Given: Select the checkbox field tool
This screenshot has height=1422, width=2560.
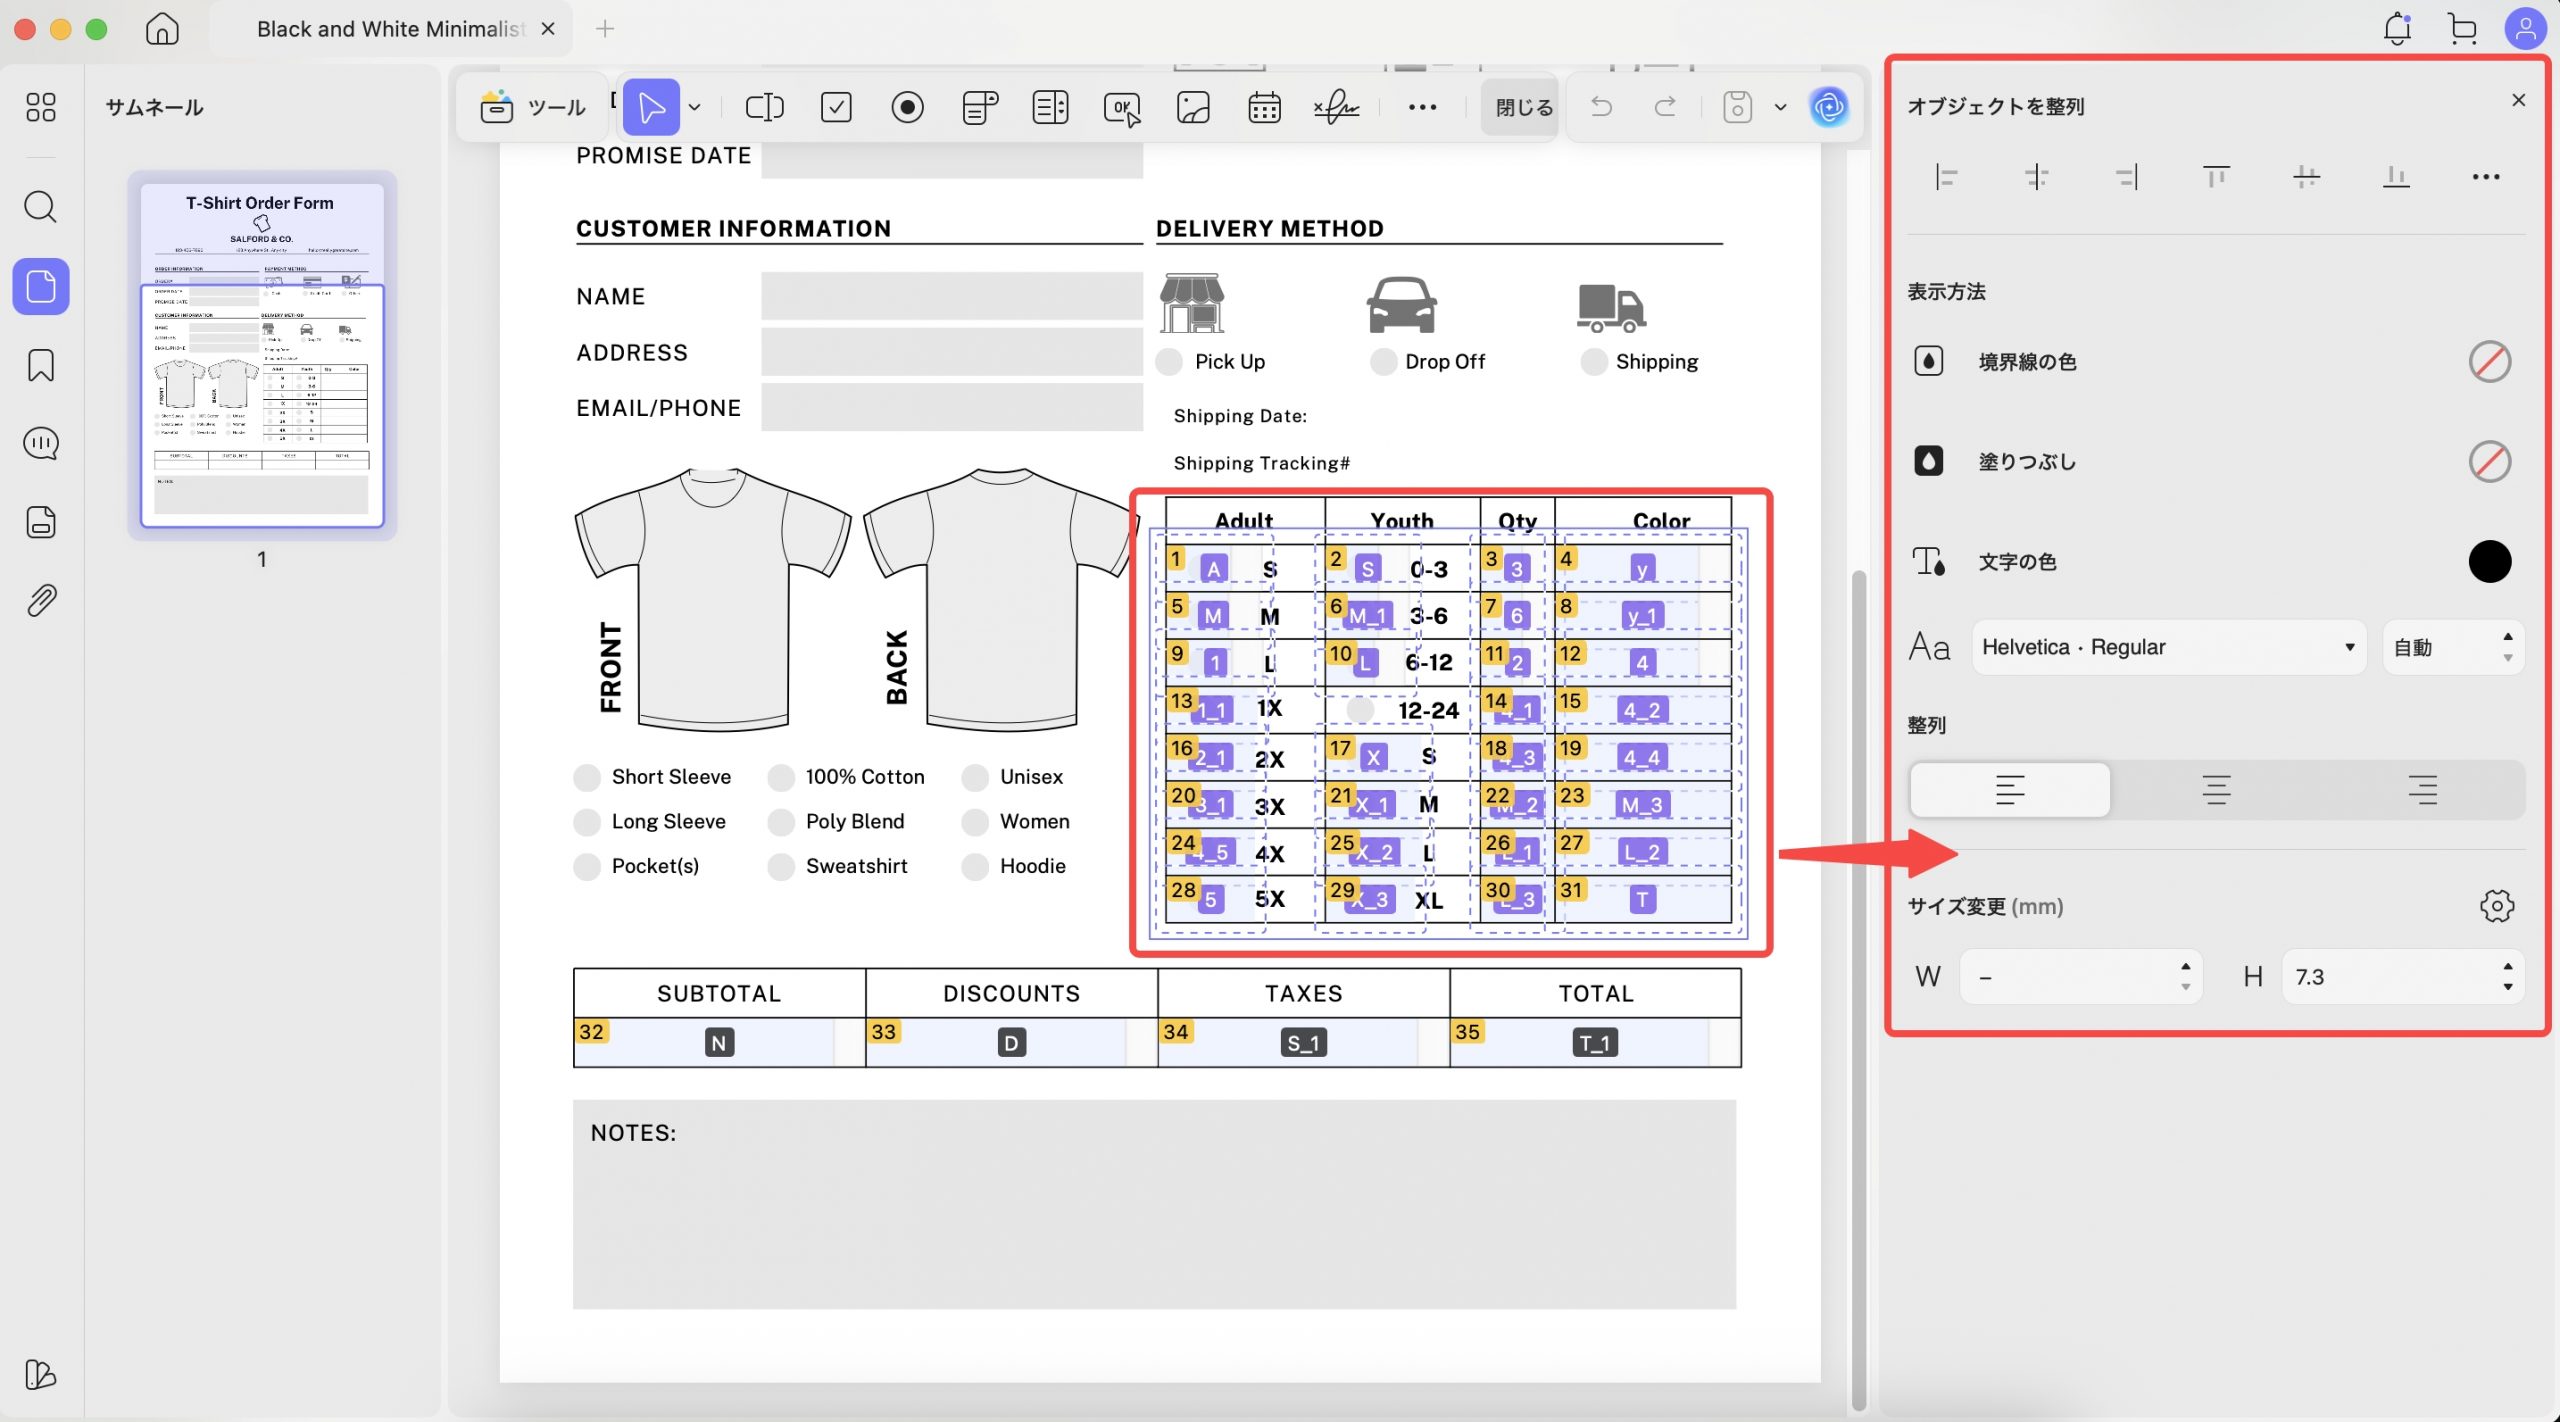Looking at the screenshot, I should click(x=836, y=107).
